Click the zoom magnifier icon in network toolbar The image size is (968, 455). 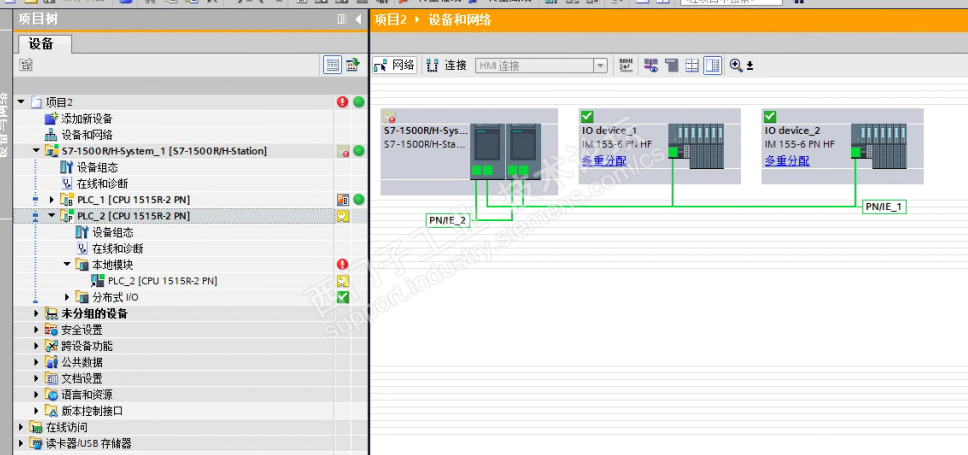(736, 65)
